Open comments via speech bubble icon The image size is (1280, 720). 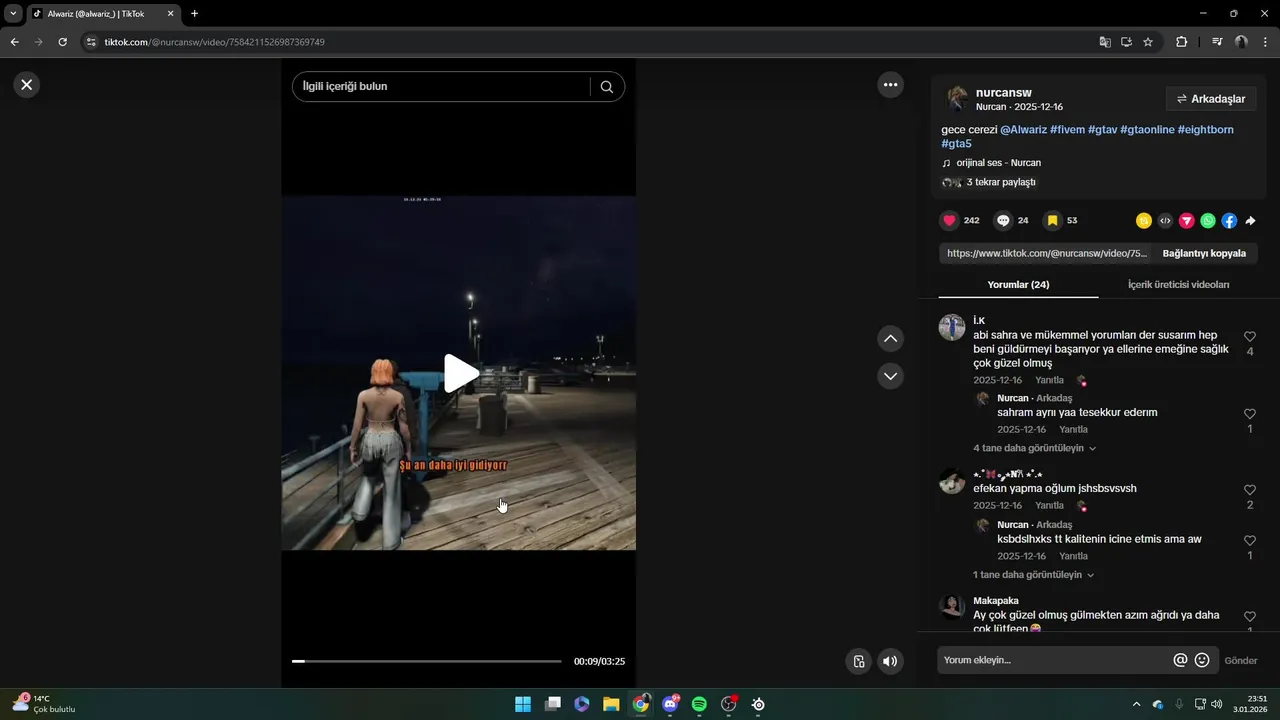click(1003, 221)
